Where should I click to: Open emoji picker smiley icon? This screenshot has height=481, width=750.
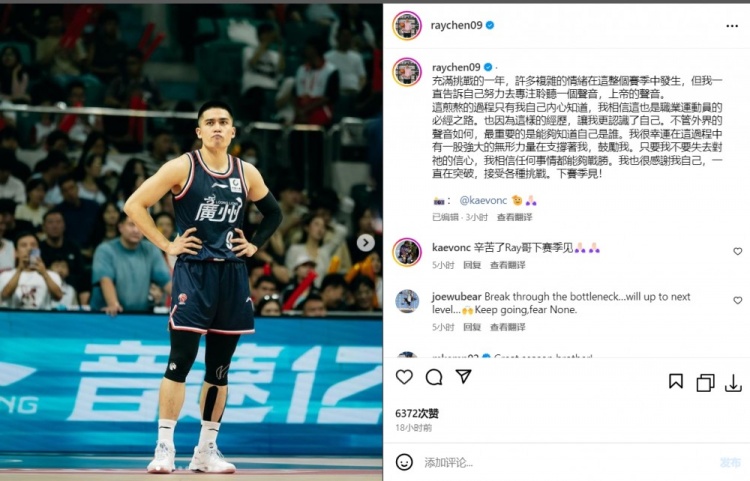404,462
